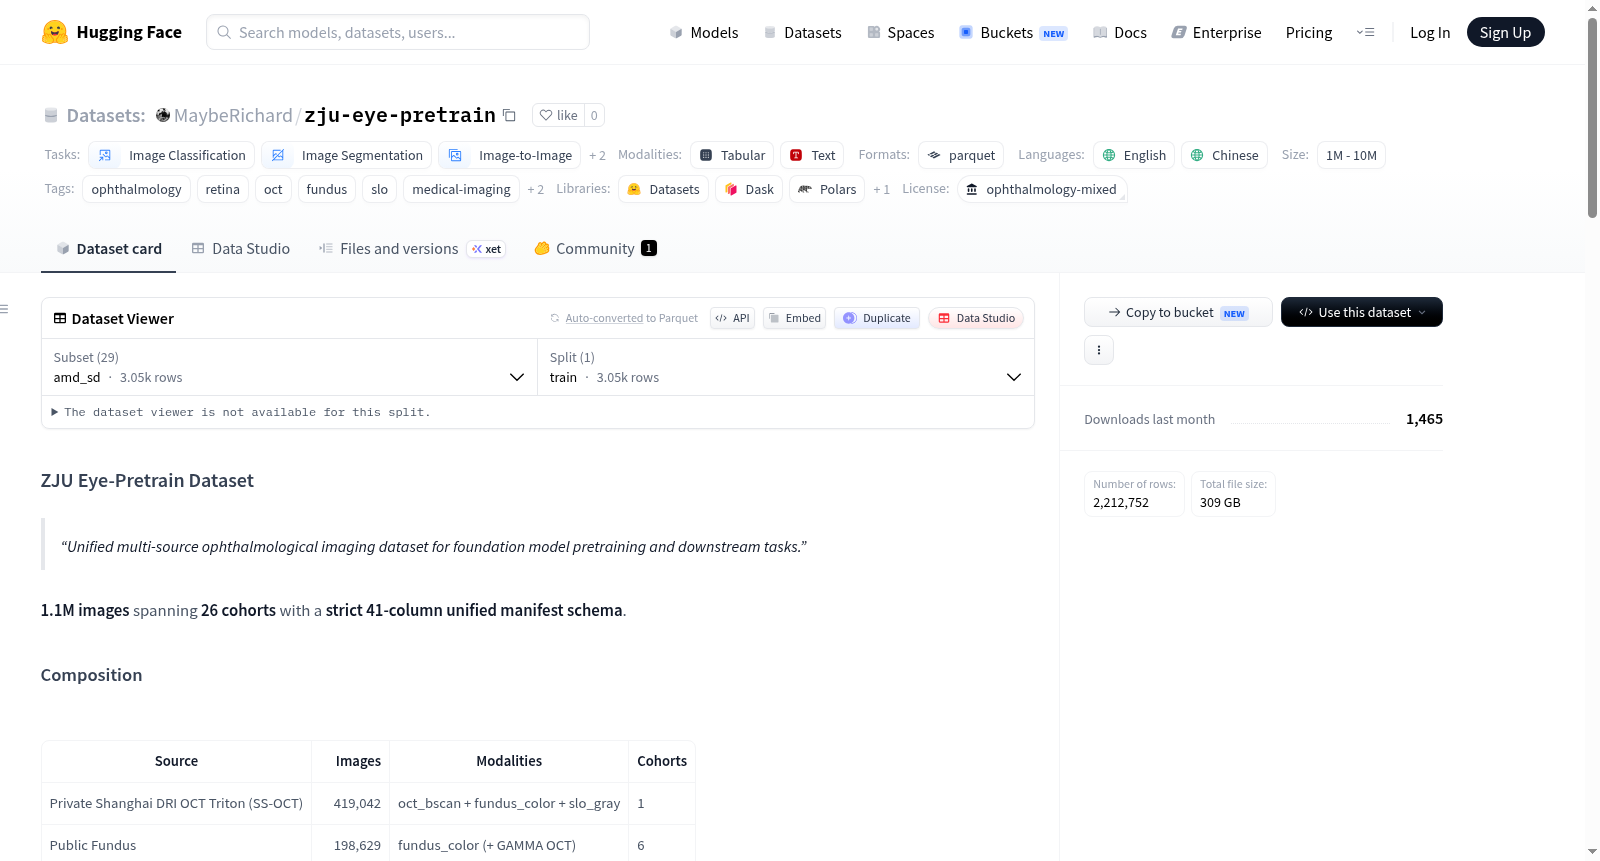Viewport: 1600px width, 861px height.
Task: Select the Polars library tag
Action: [x=827, y=189]
